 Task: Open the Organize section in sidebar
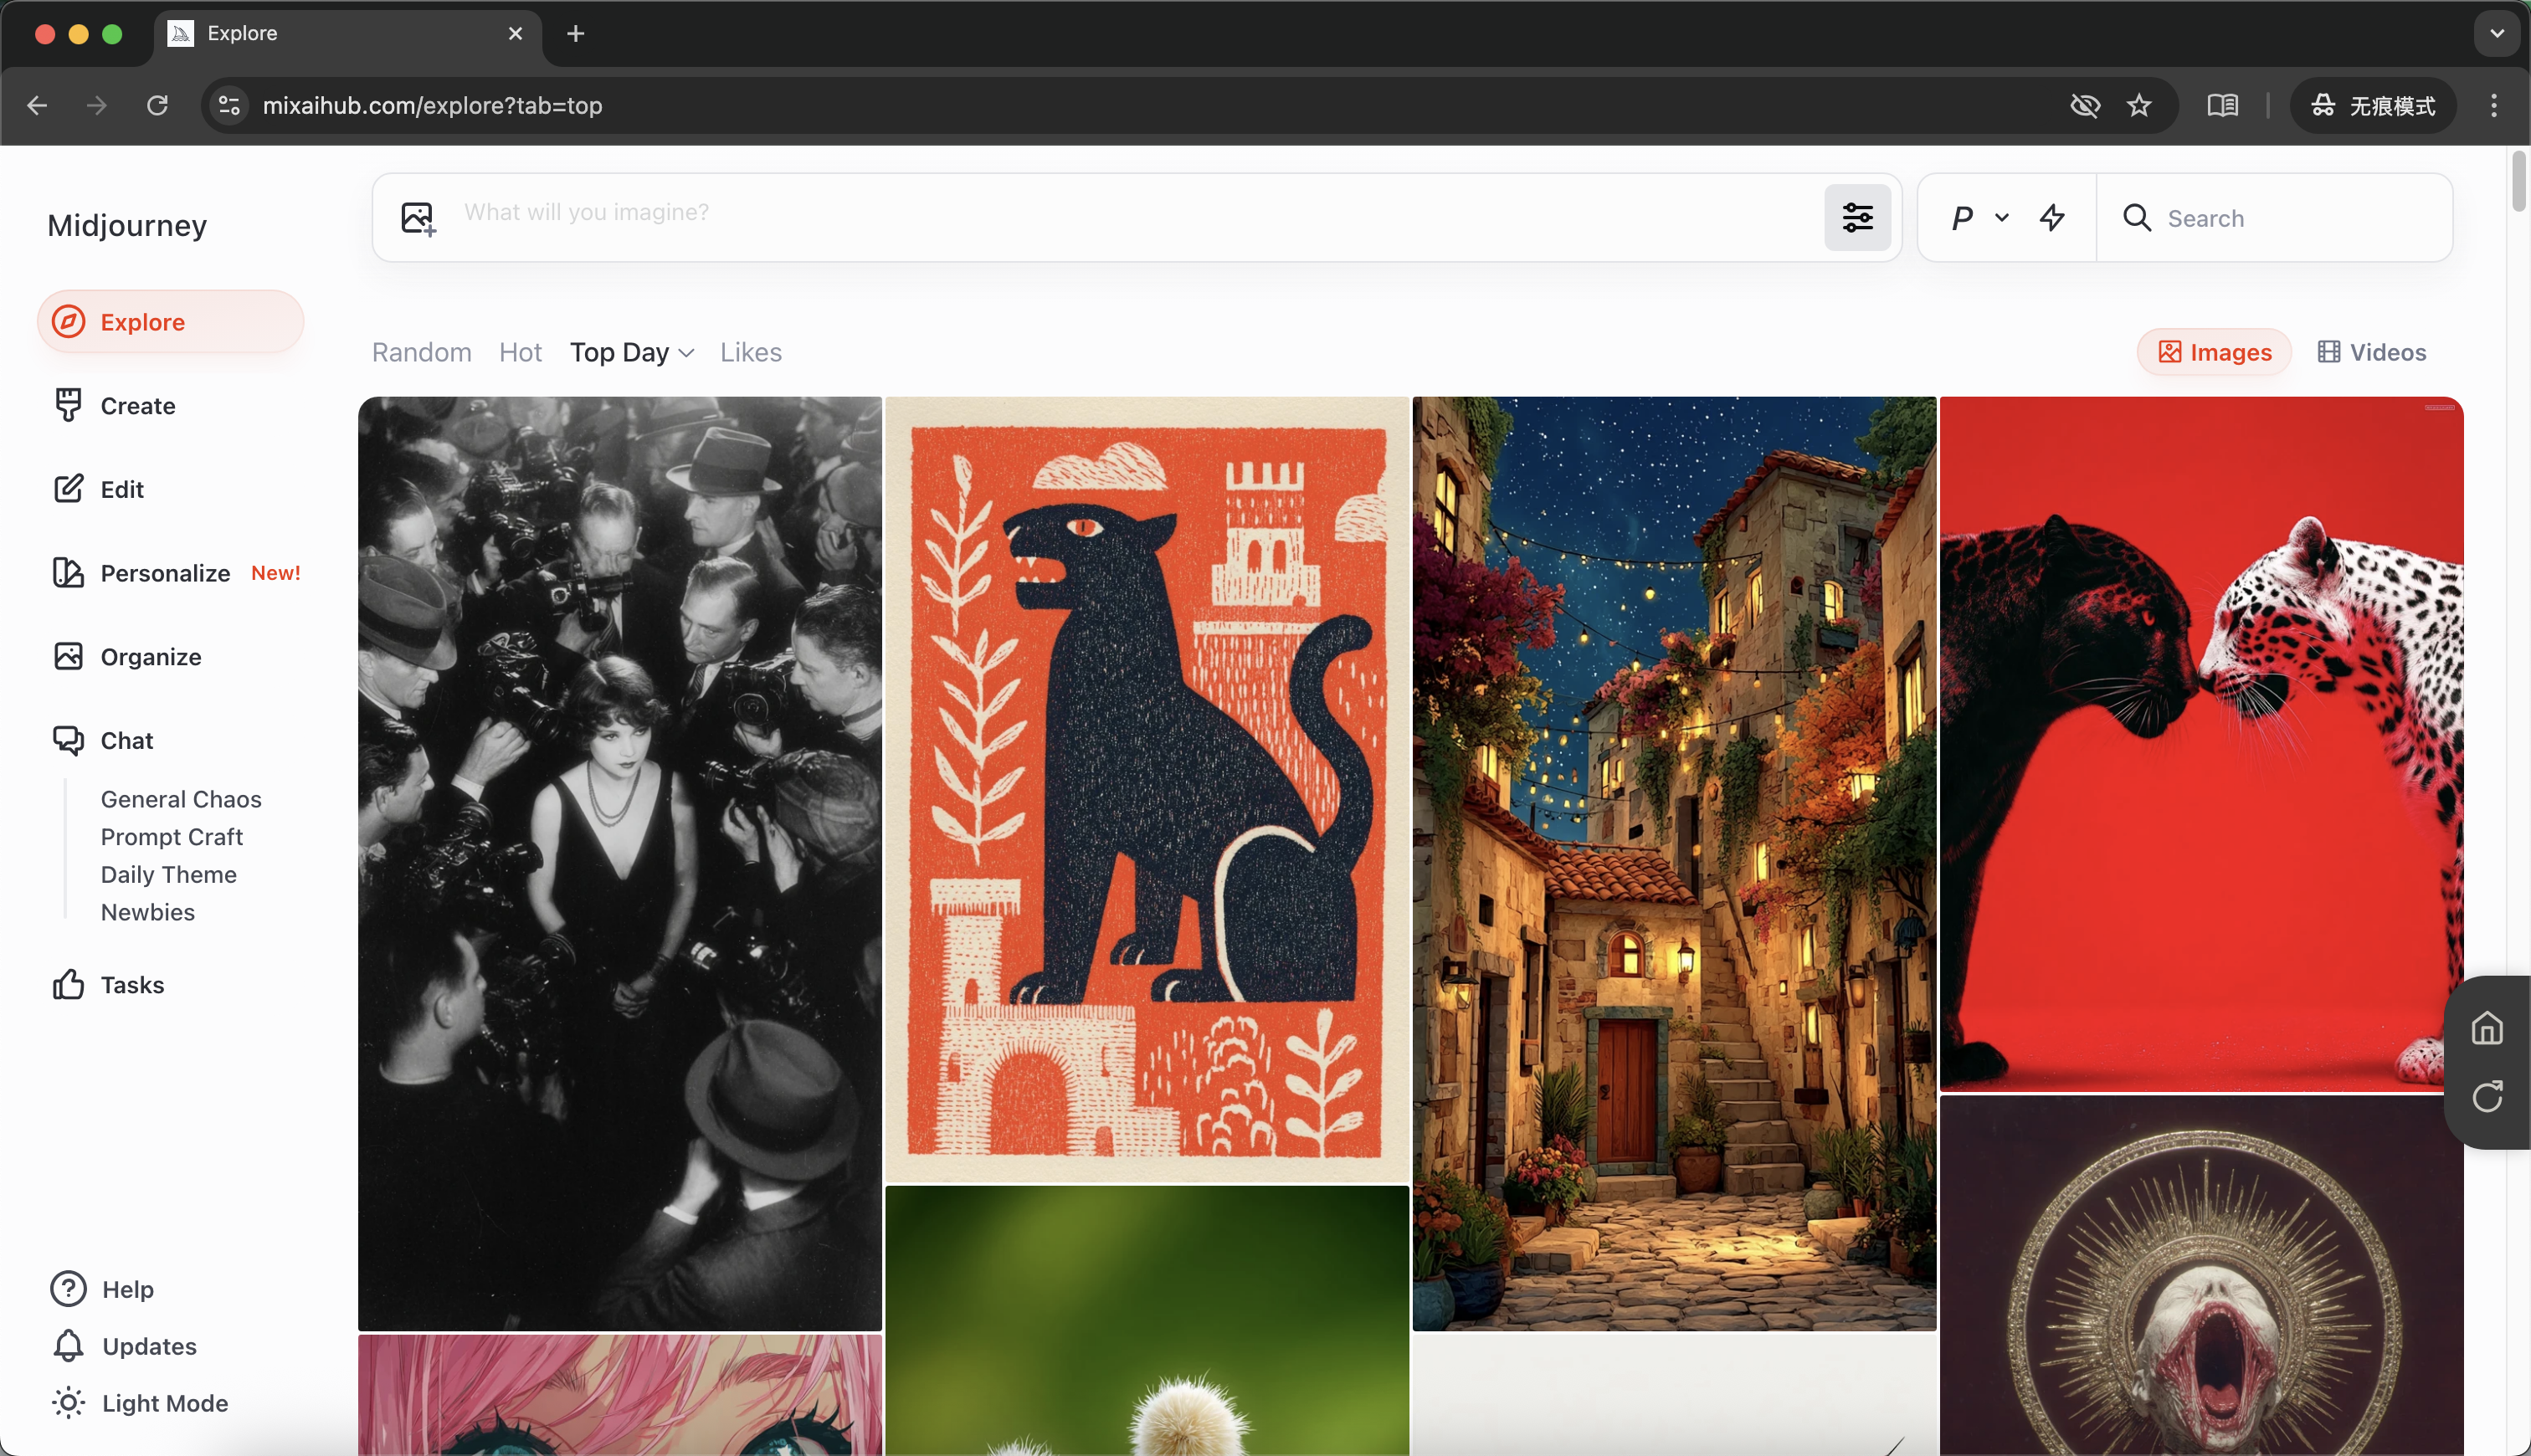pos(150,656)
